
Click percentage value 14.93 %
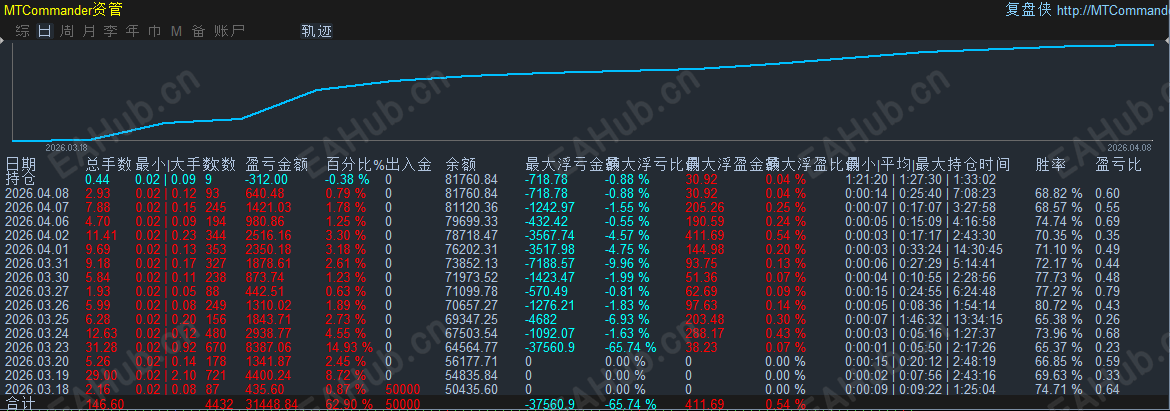pos(349,348)
